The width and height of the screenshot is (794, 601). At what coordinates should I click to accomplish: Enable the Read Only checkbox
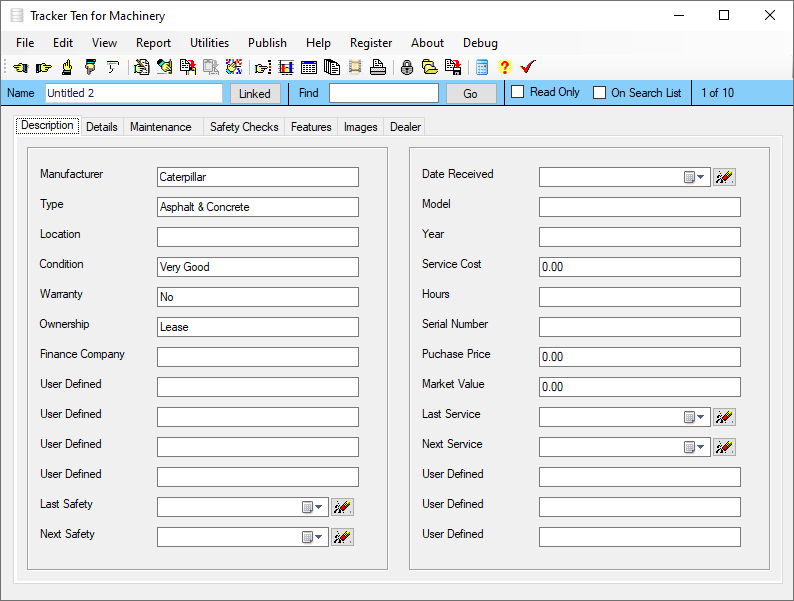(518, 92)
